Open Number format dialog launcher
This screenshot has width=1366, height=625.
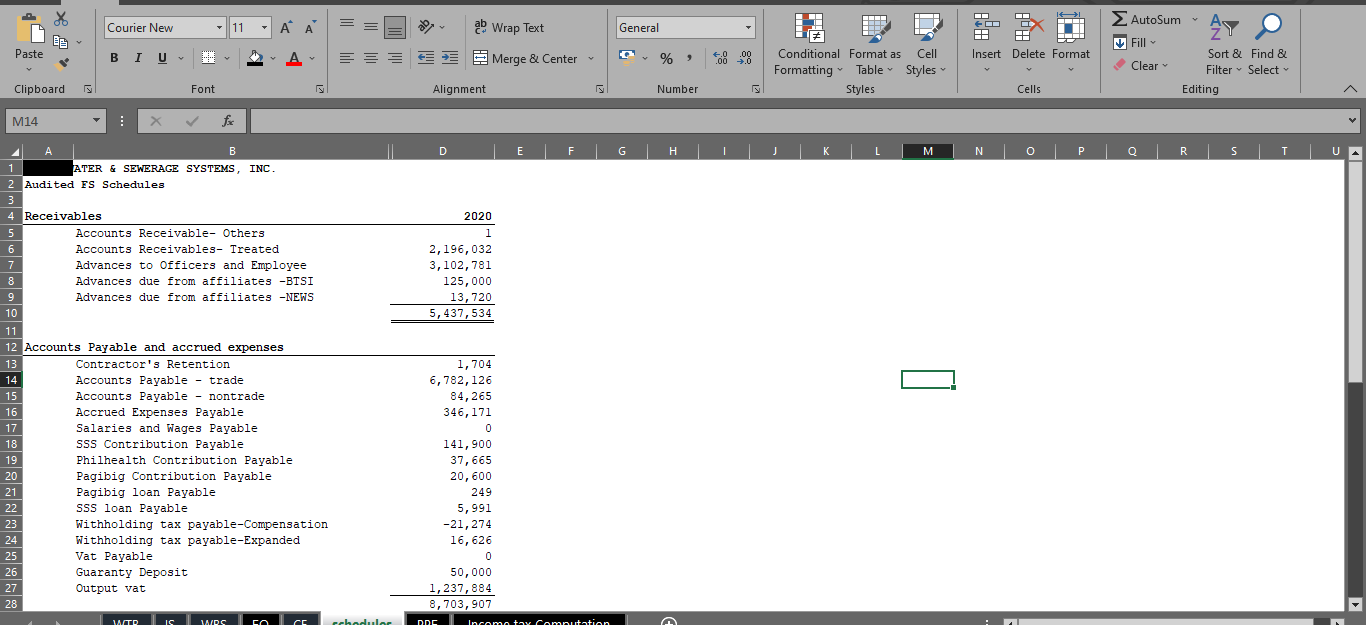click(755, 89)
